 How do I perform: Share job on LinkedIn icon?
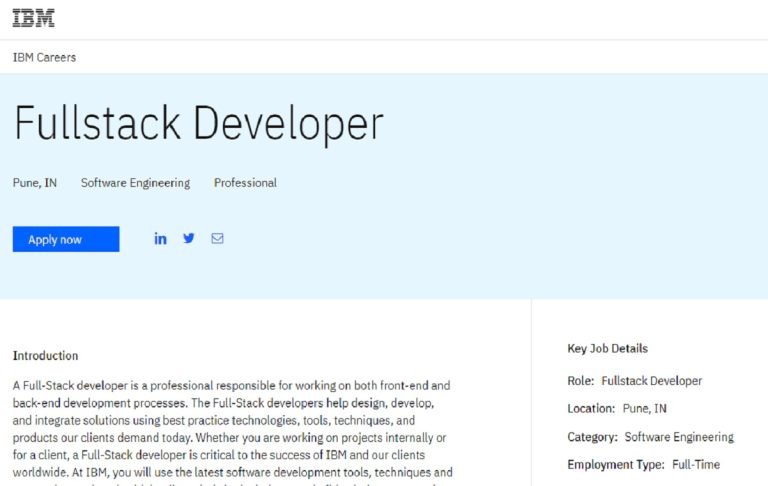[x=160, y=239]
